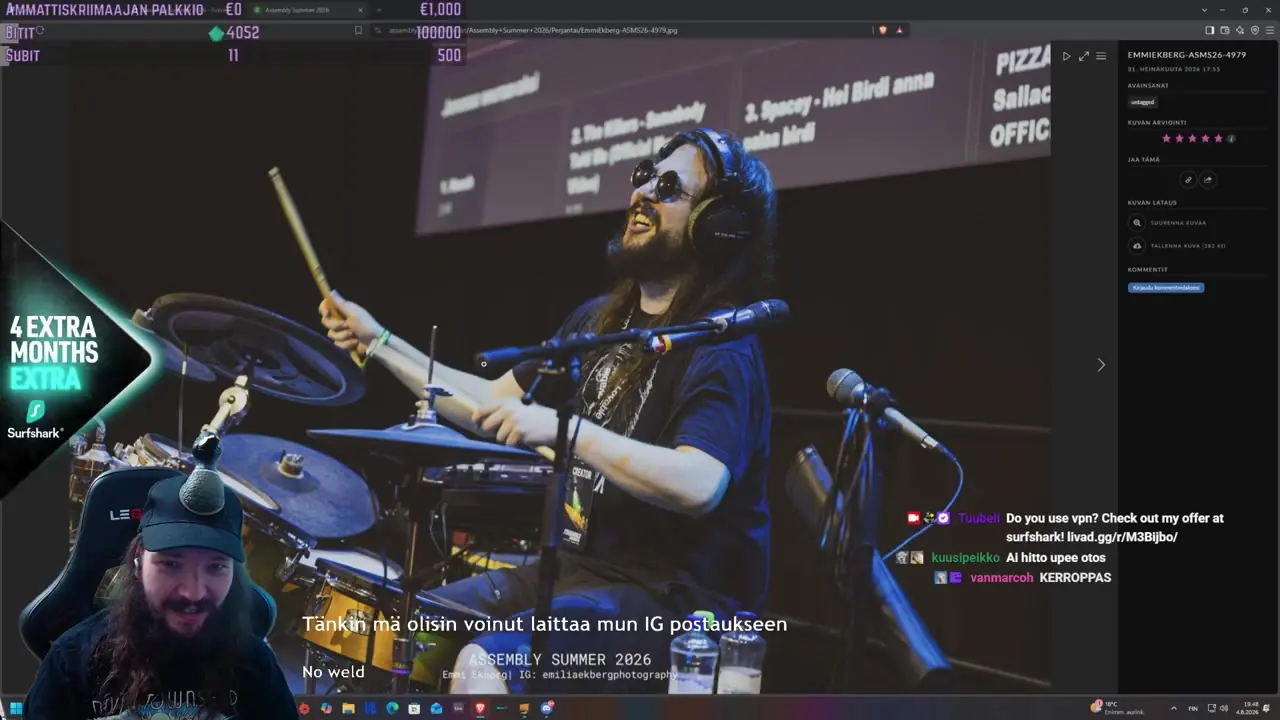Open the browser VPN shield icon

(1255, 30)
